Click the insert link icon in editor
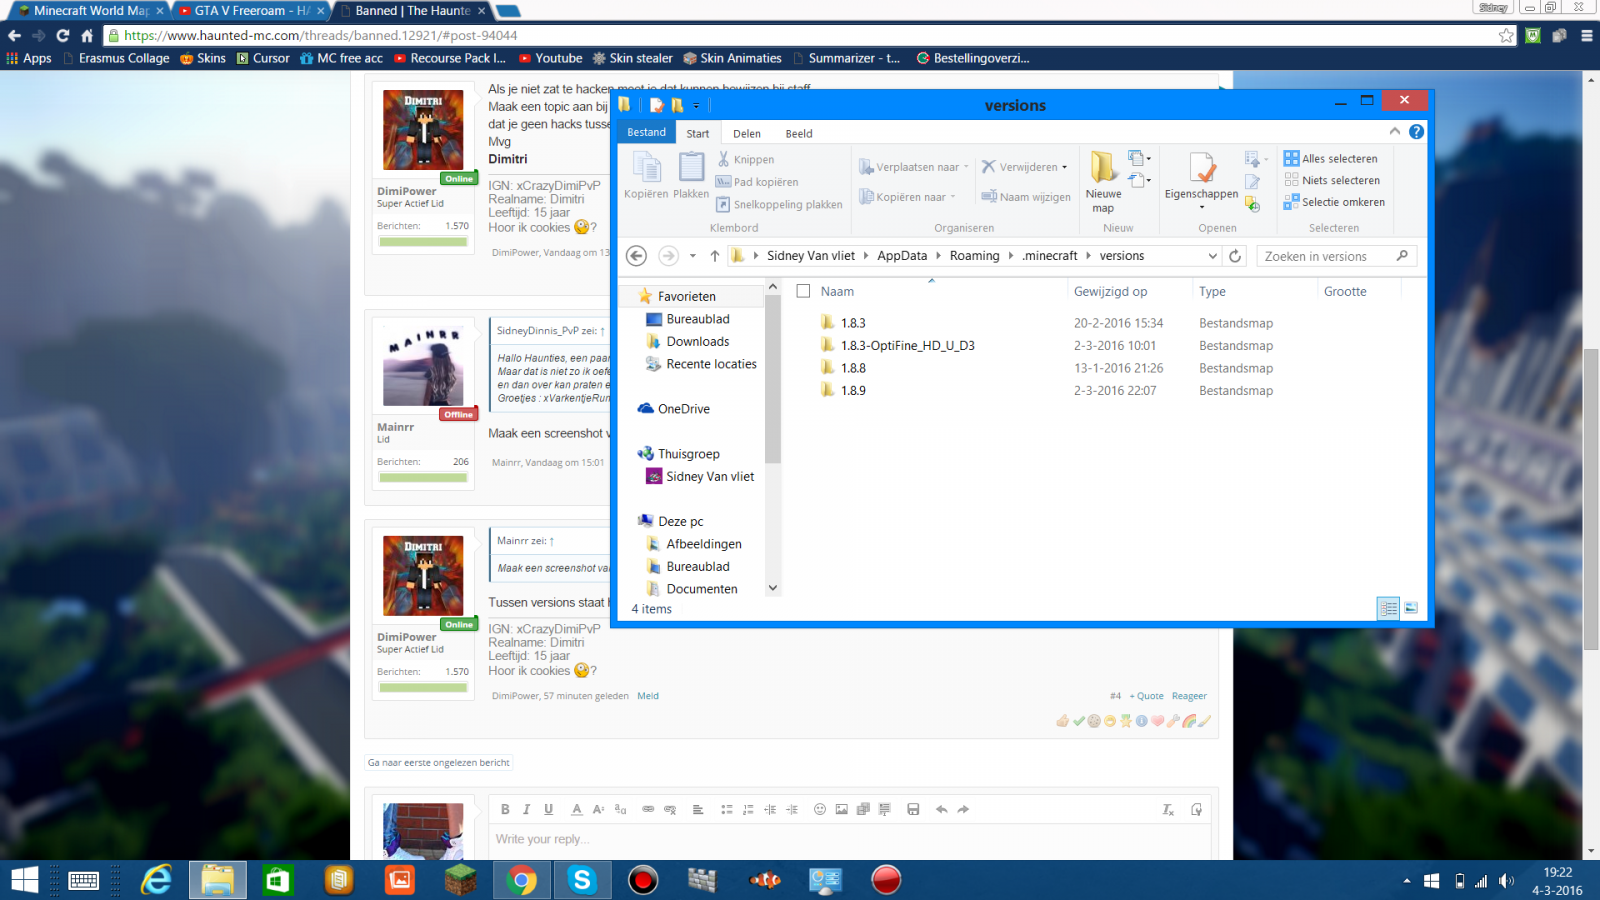1600x900 pixels. pos(648,810)
